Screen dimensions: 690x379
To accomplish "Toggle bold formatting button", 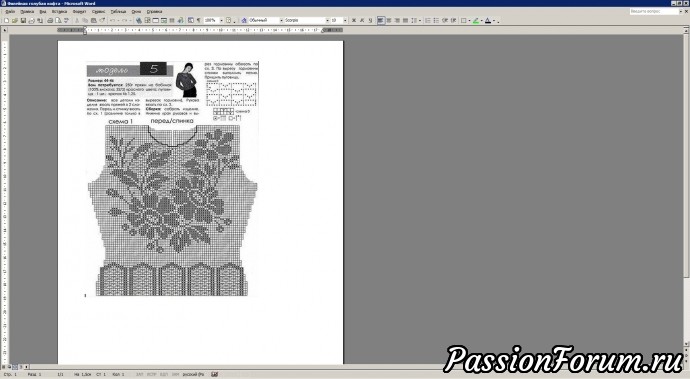I will 353,20.
